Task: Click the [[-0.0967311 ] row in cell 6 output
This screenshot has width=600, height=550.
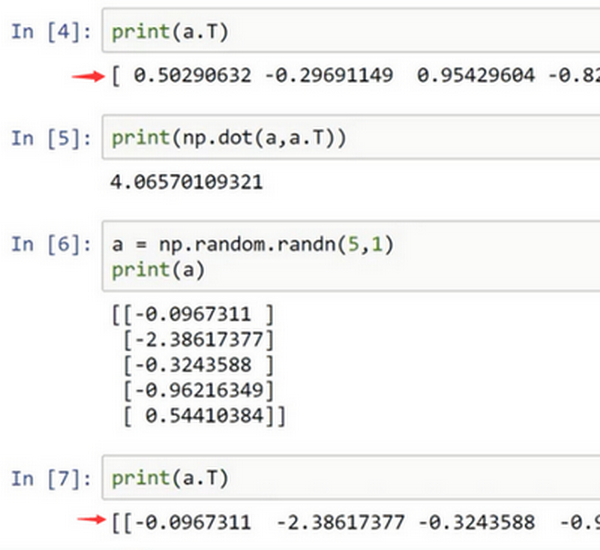Action: point(193,315)
